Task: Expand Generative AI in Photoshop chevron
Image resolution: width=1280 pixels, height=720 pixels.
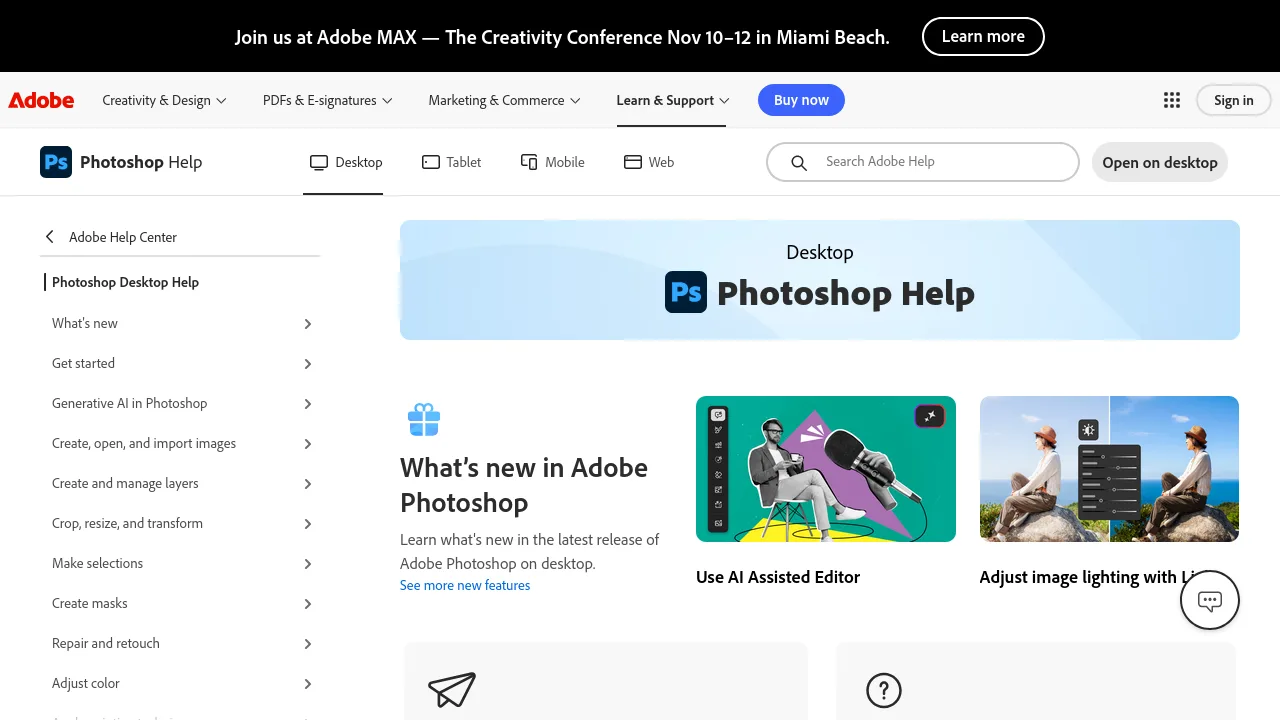Action: (308, 404)
